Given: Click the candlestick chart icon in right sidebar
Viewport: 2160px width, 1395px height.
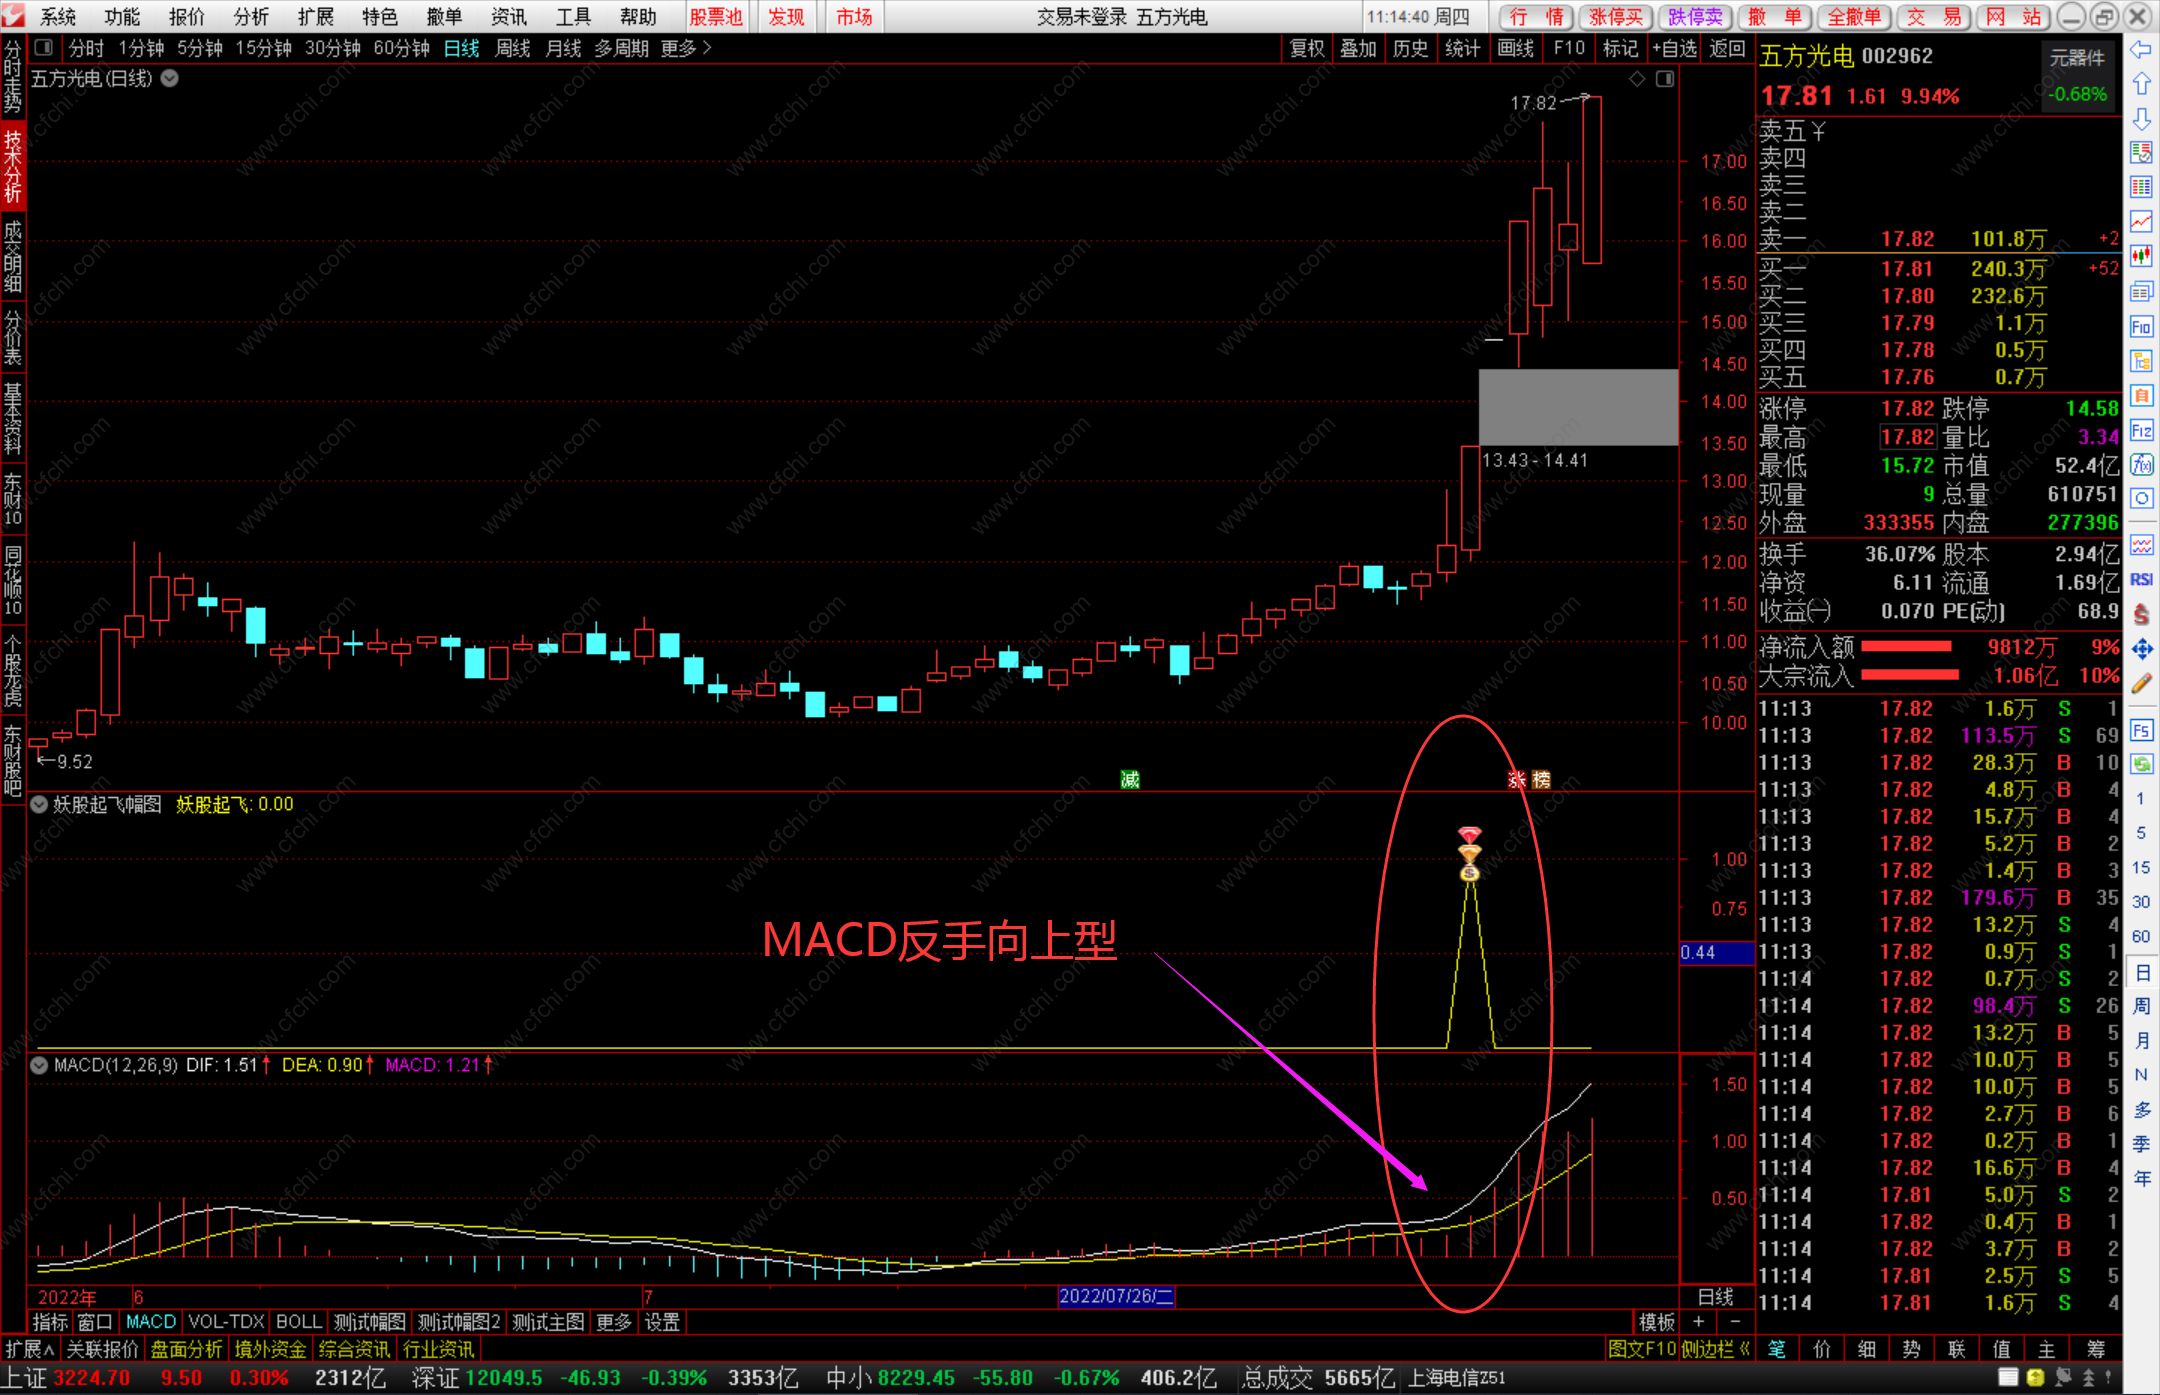Looking at the screenshot, I should pos(2141,256).
